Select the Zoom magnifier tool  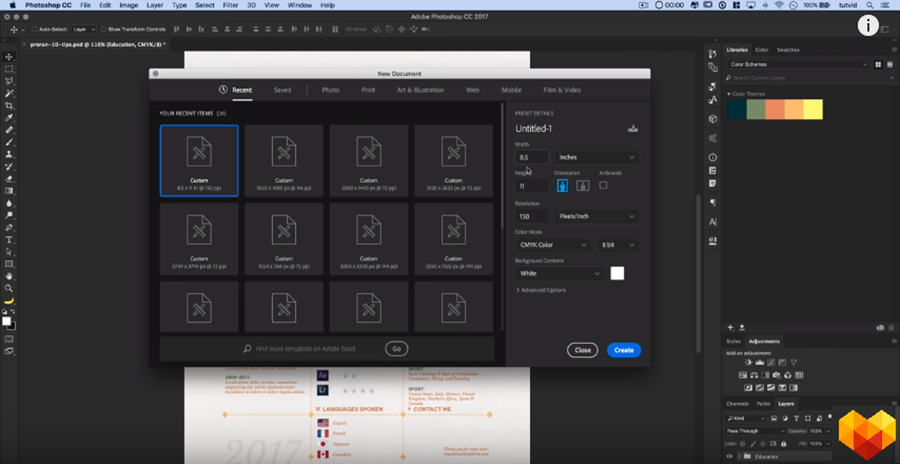tap(9, 288)
